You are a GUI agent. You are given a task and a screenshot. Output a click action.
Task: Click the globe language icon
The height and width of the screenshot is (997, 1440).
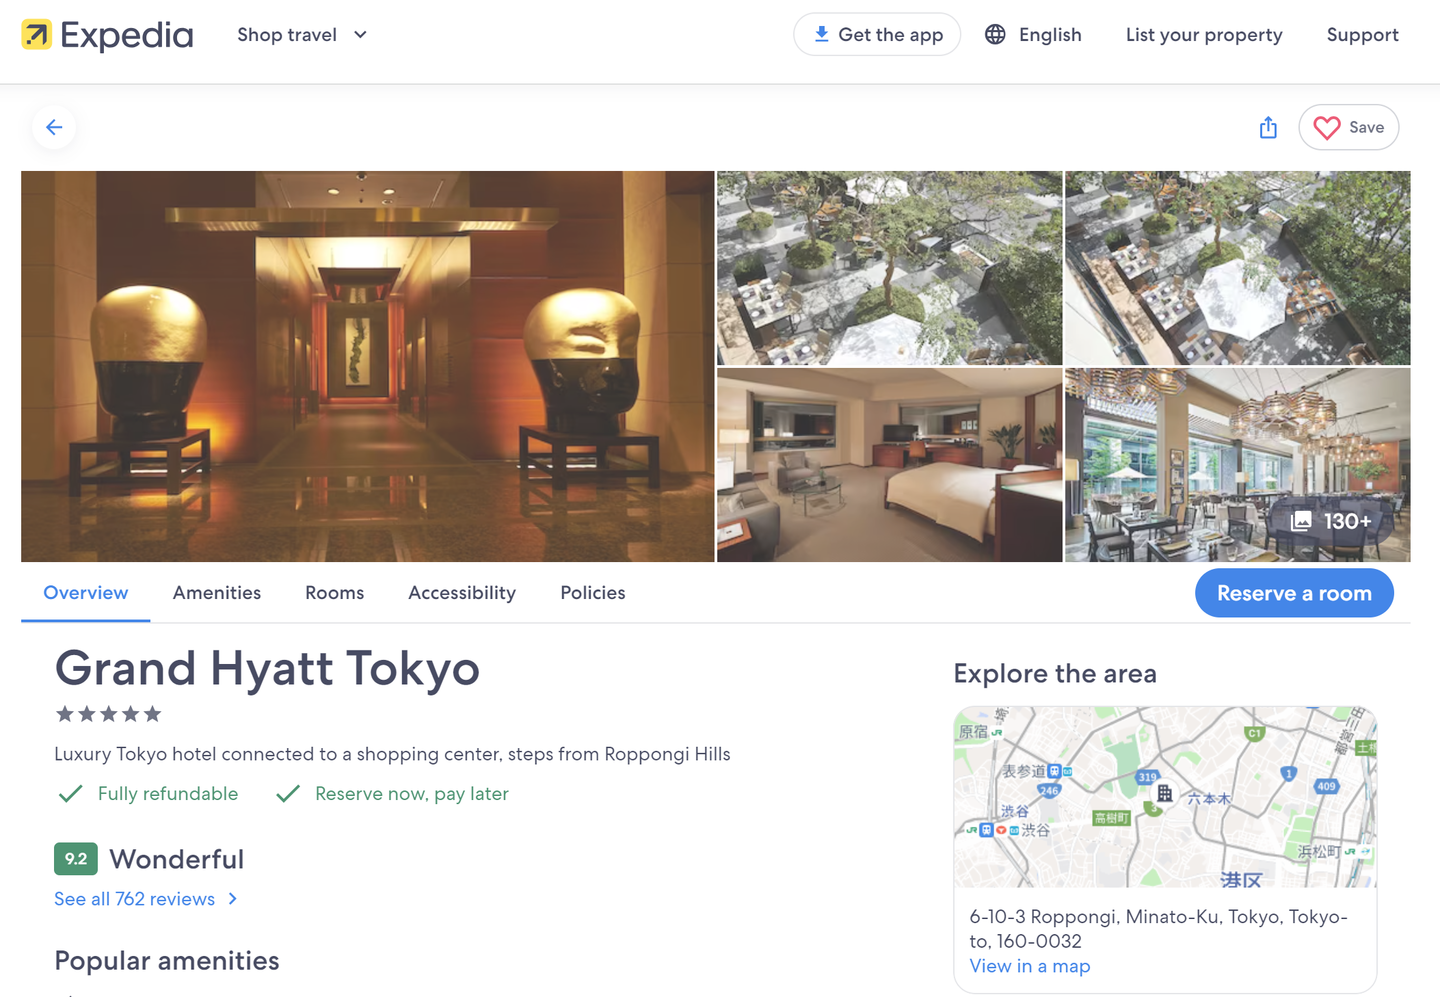[995, 35]
